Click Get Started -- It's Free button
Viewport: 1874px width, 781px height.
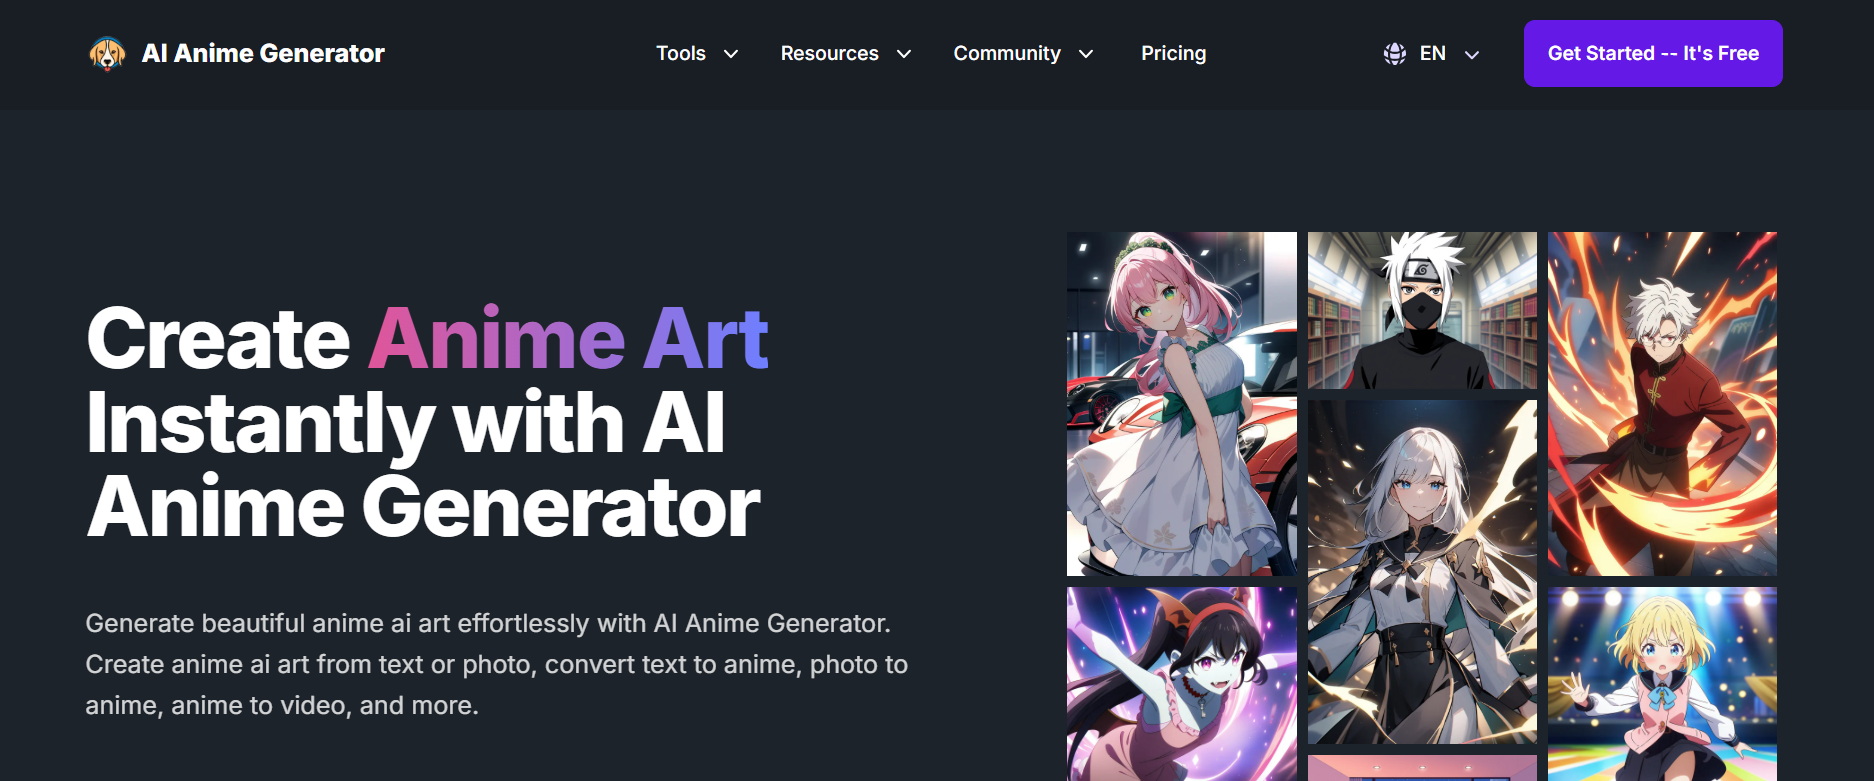point(1653,54)
